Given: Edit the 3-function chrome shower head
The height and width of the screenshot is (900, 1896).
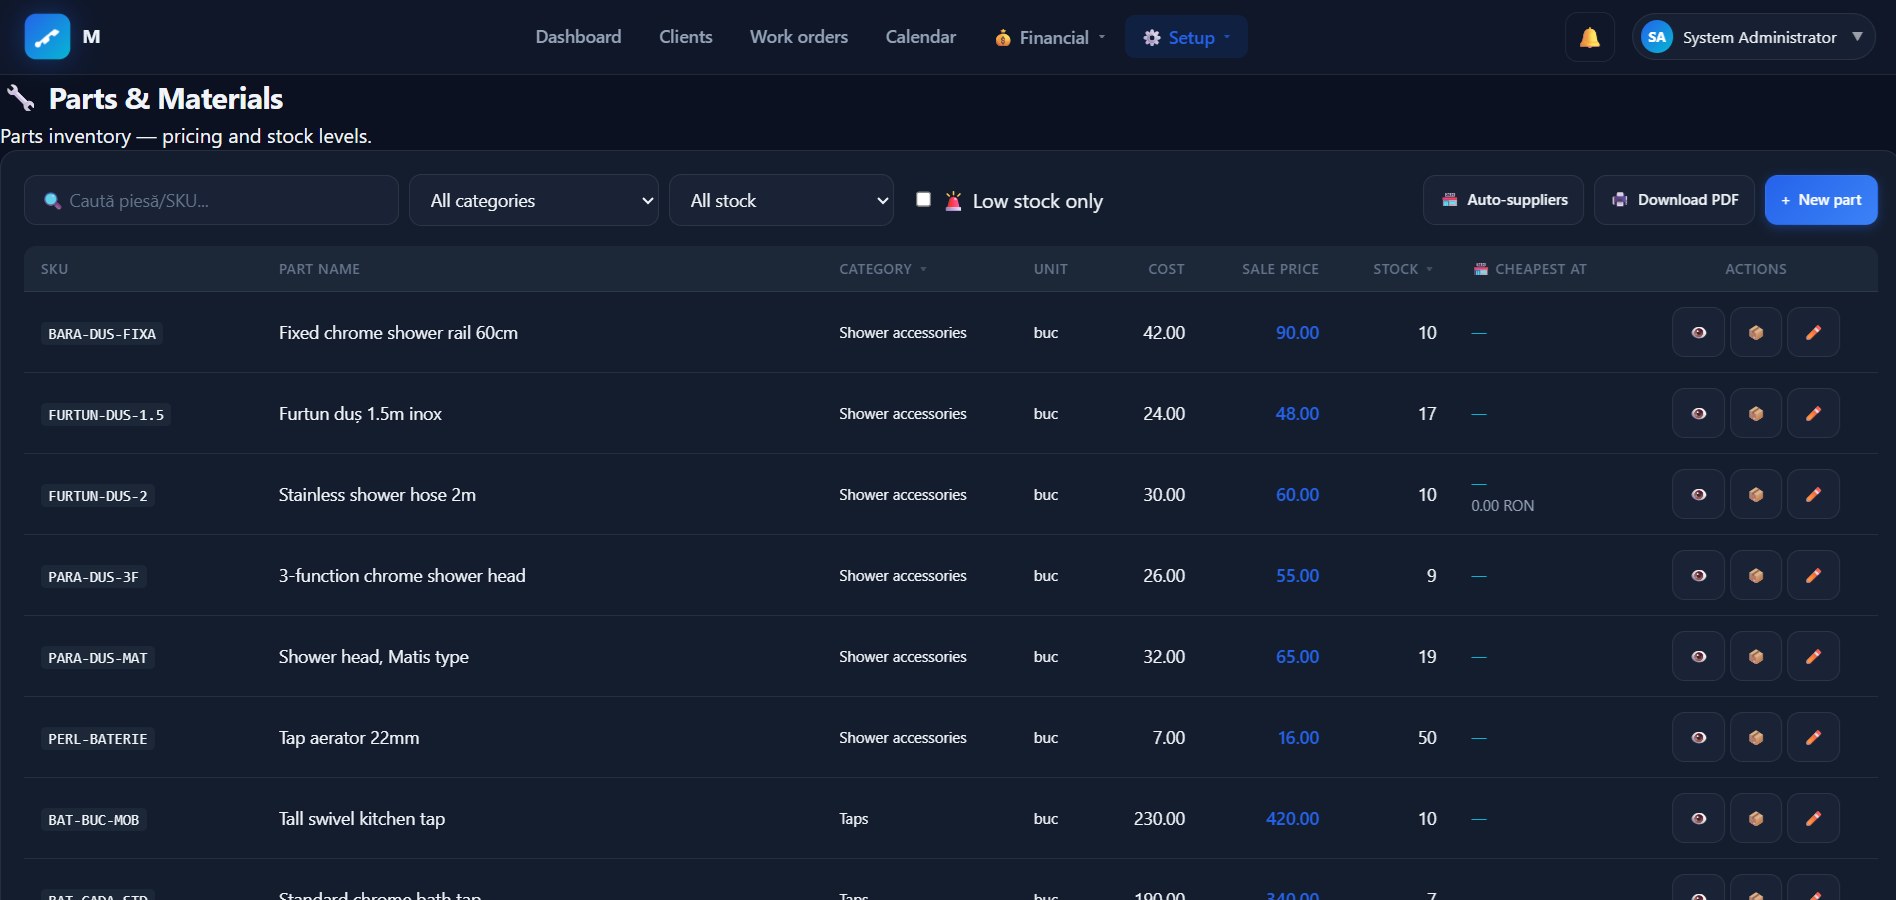Looking at the screenshot, I should tap(1813, 575).
